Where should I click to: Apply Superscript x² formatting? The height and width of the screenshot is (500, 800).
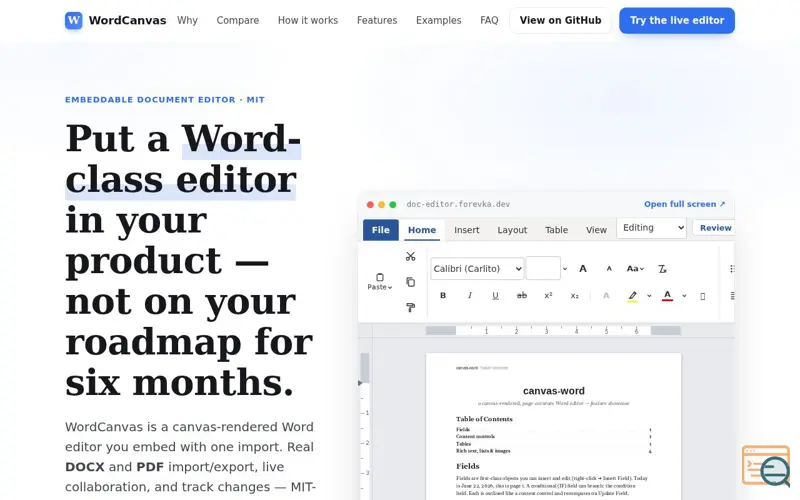pyautogui.click(x=548, y=295)
